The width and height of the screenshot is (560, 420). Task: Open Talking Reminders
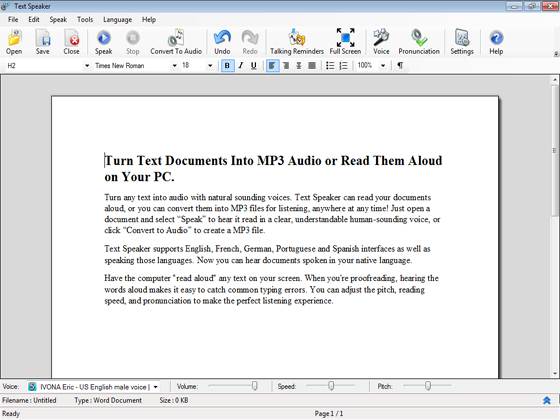tap(297, 42)
